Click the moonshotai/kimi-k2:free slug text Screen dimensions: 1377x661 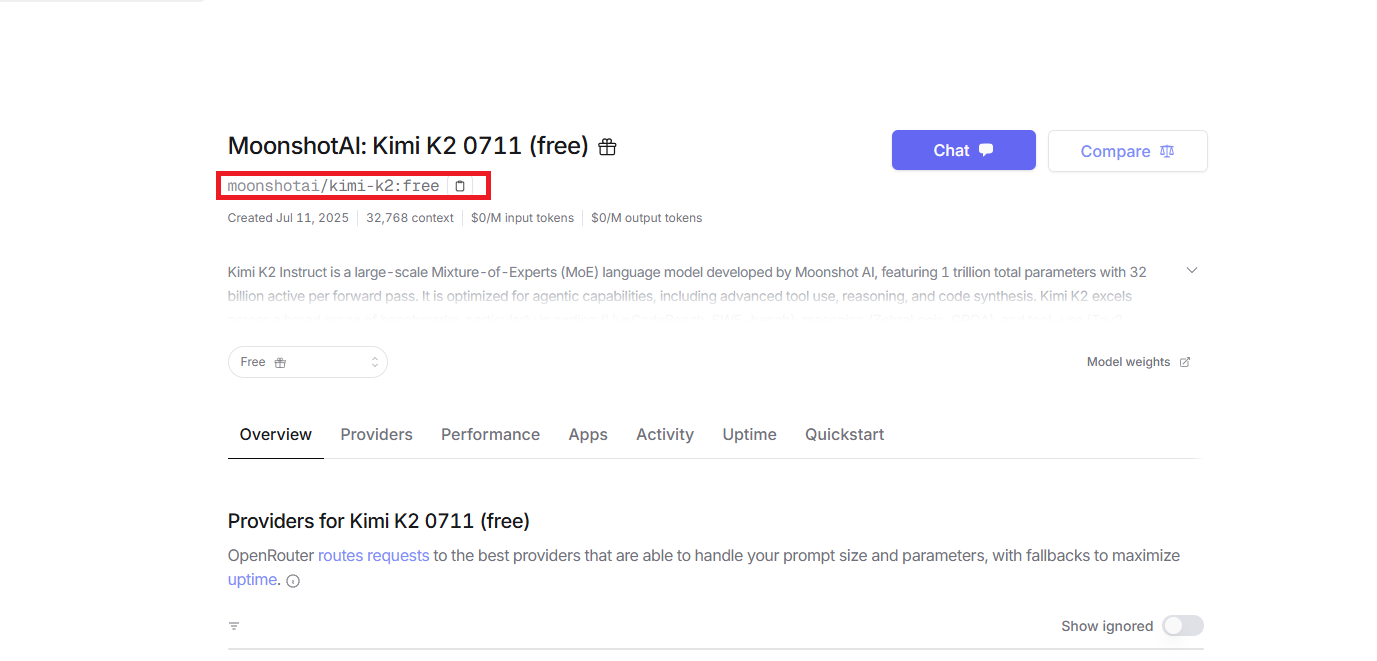pyautogui.click(x=333, y=186)
